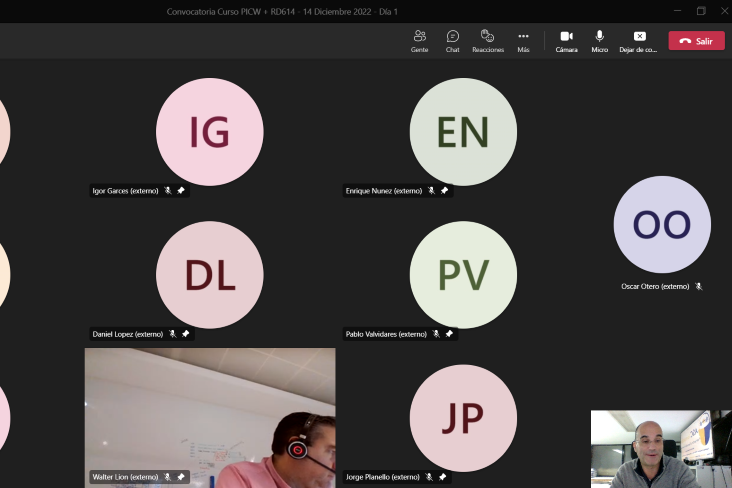Screen dimensions: 732x488
Task: Click the pin icon next to Jorge Planello
Action: coord(443,477)
